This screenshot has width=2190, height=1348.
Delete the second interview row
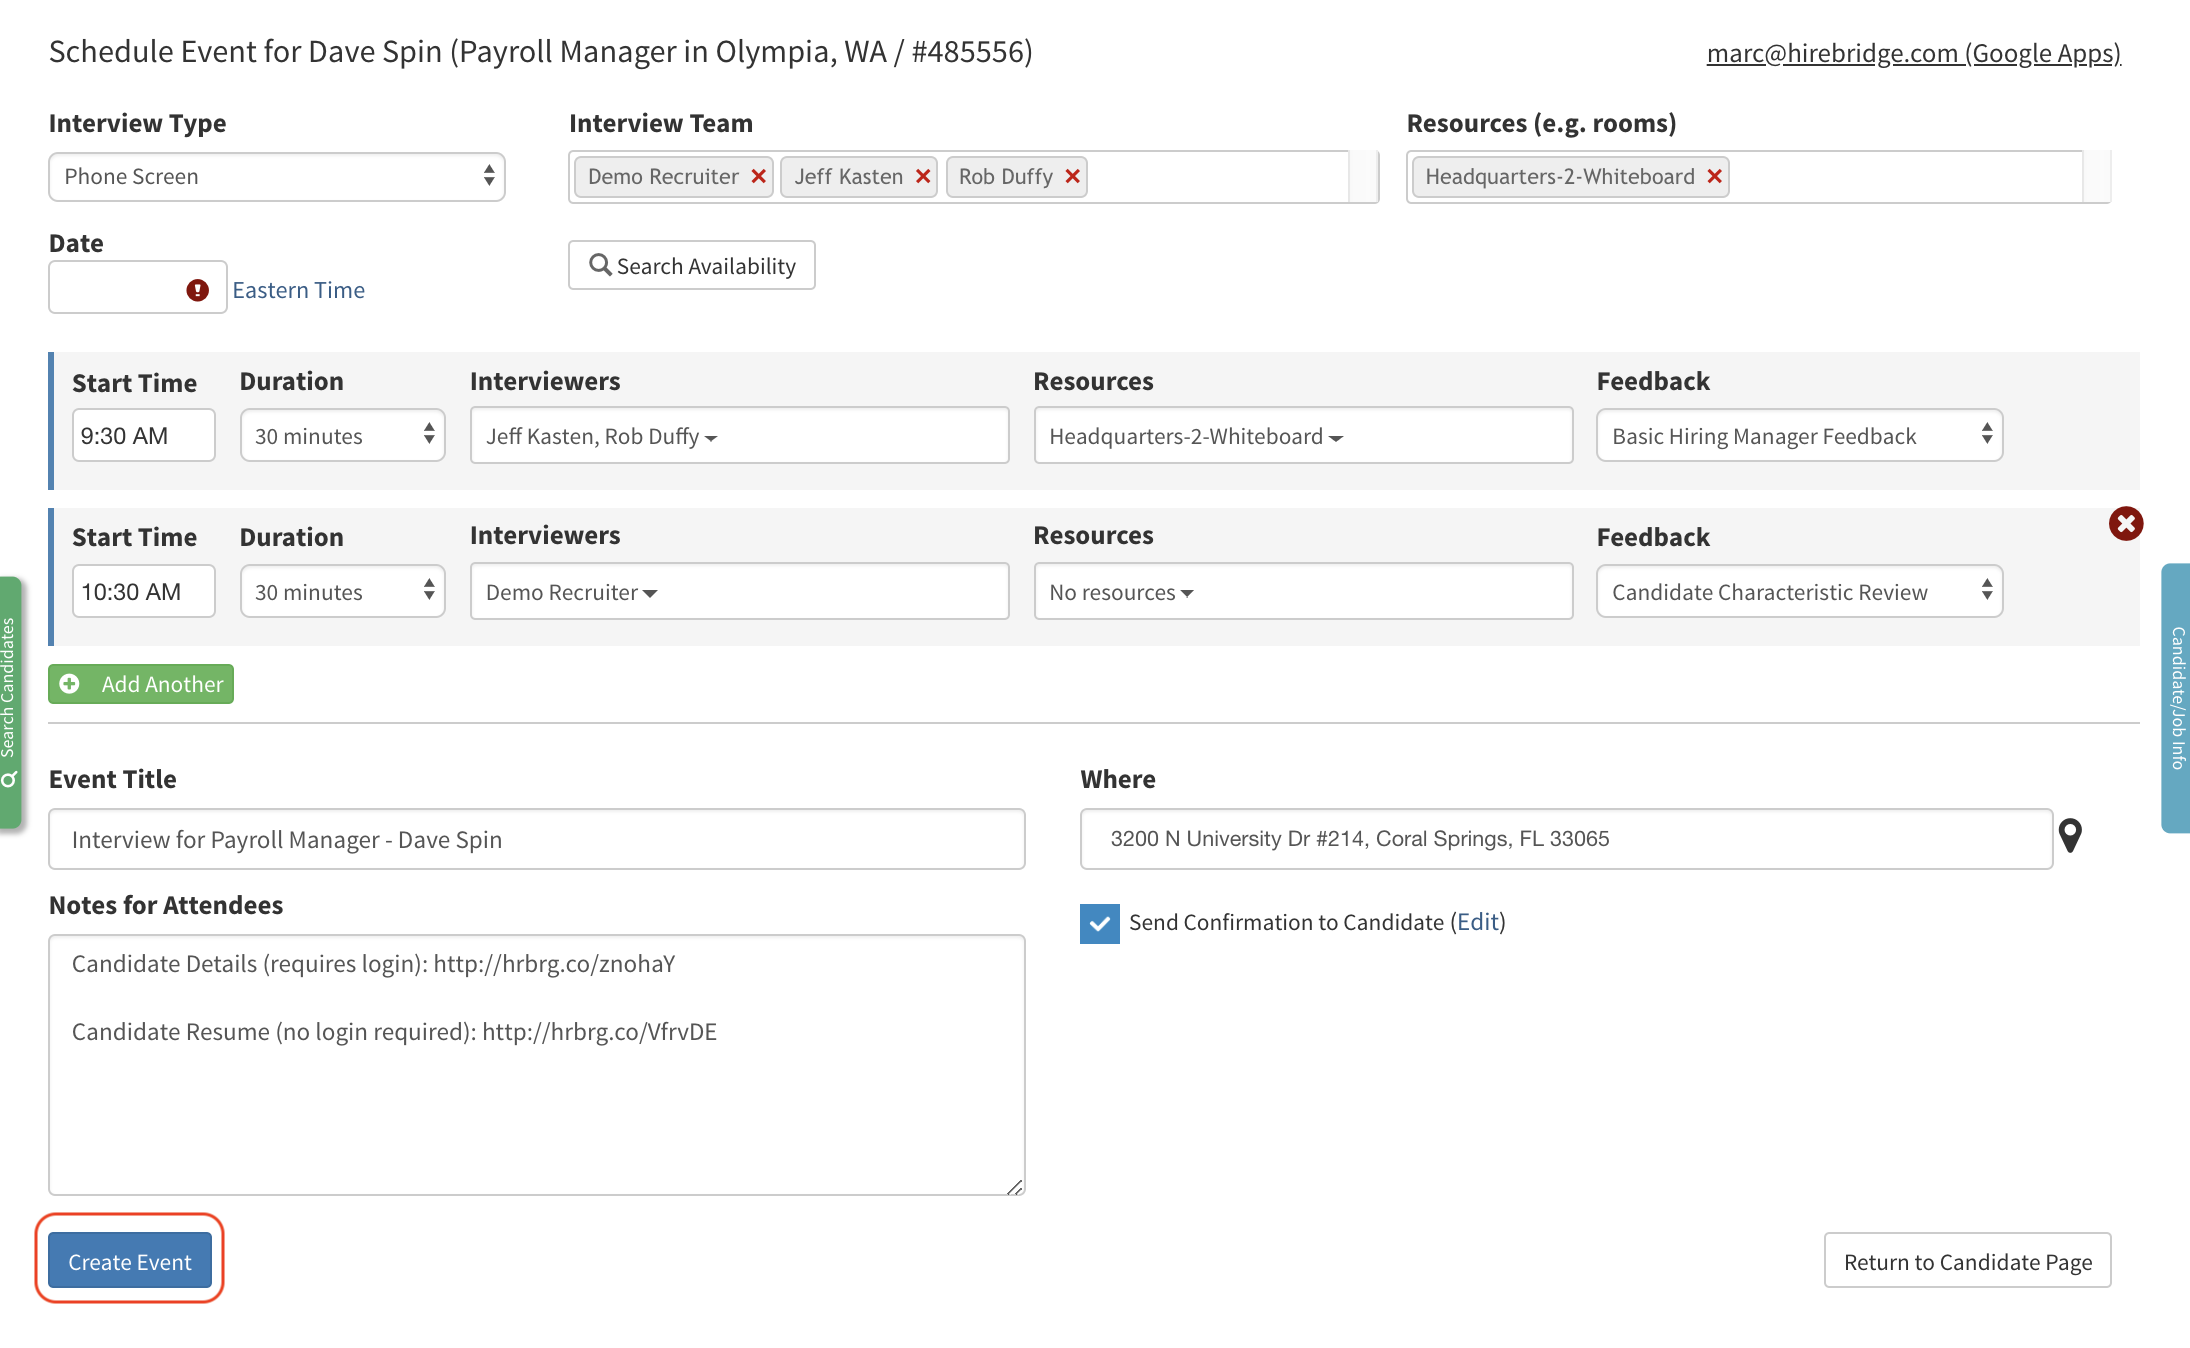2125,523
